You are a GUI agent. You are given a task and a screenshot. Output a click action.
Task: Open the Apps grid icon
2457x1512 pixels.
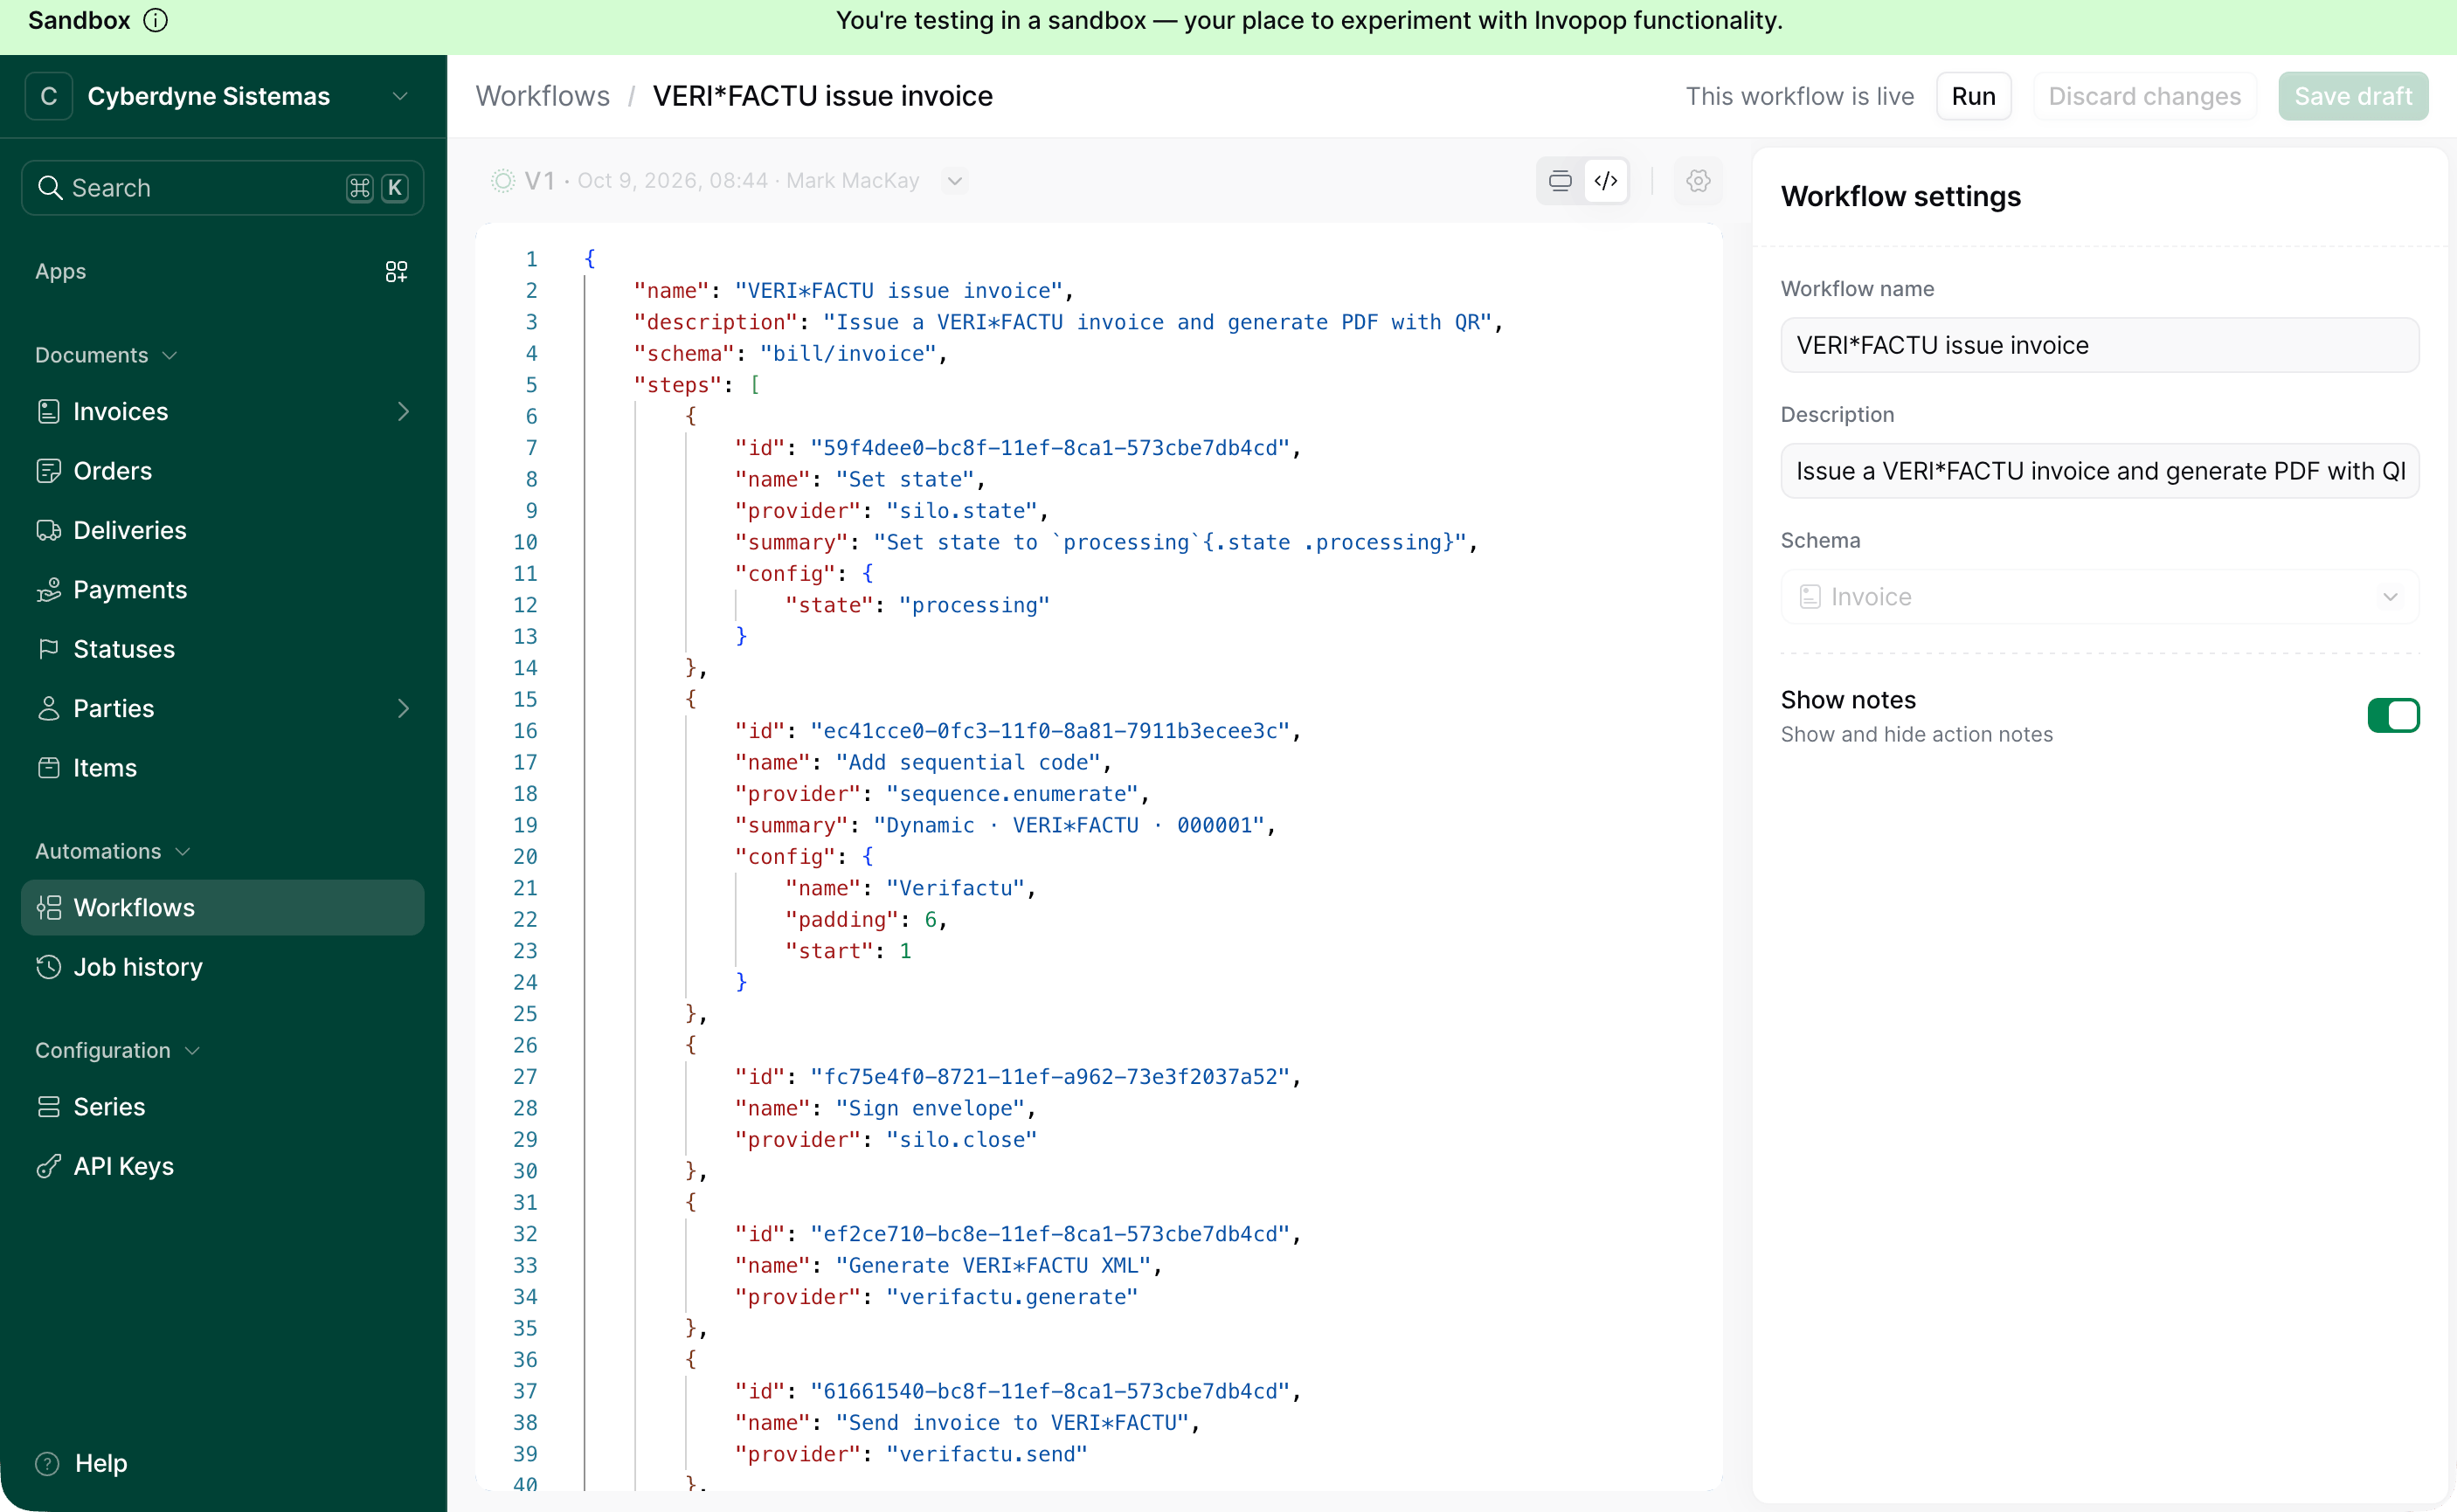(396, 271)
